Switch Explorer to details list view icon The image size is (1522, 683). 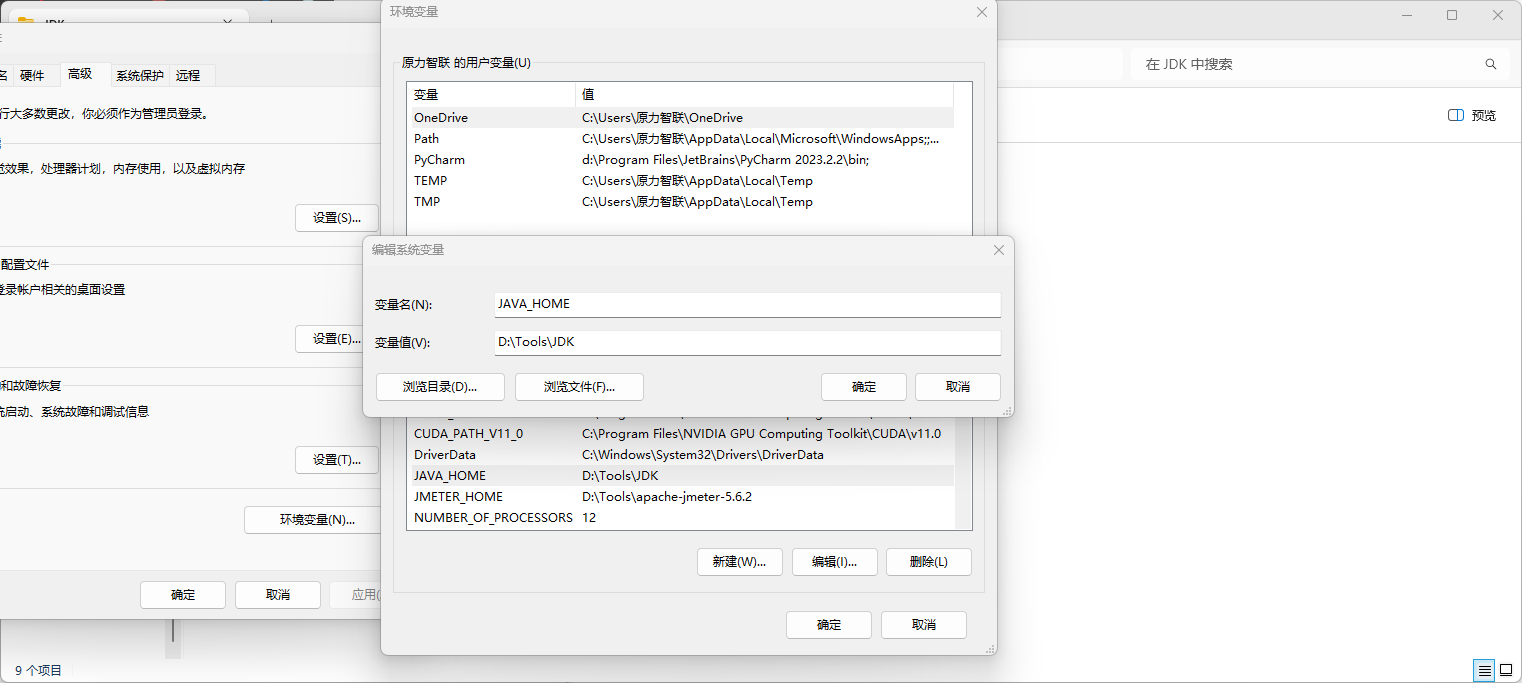pos(1485,670)
